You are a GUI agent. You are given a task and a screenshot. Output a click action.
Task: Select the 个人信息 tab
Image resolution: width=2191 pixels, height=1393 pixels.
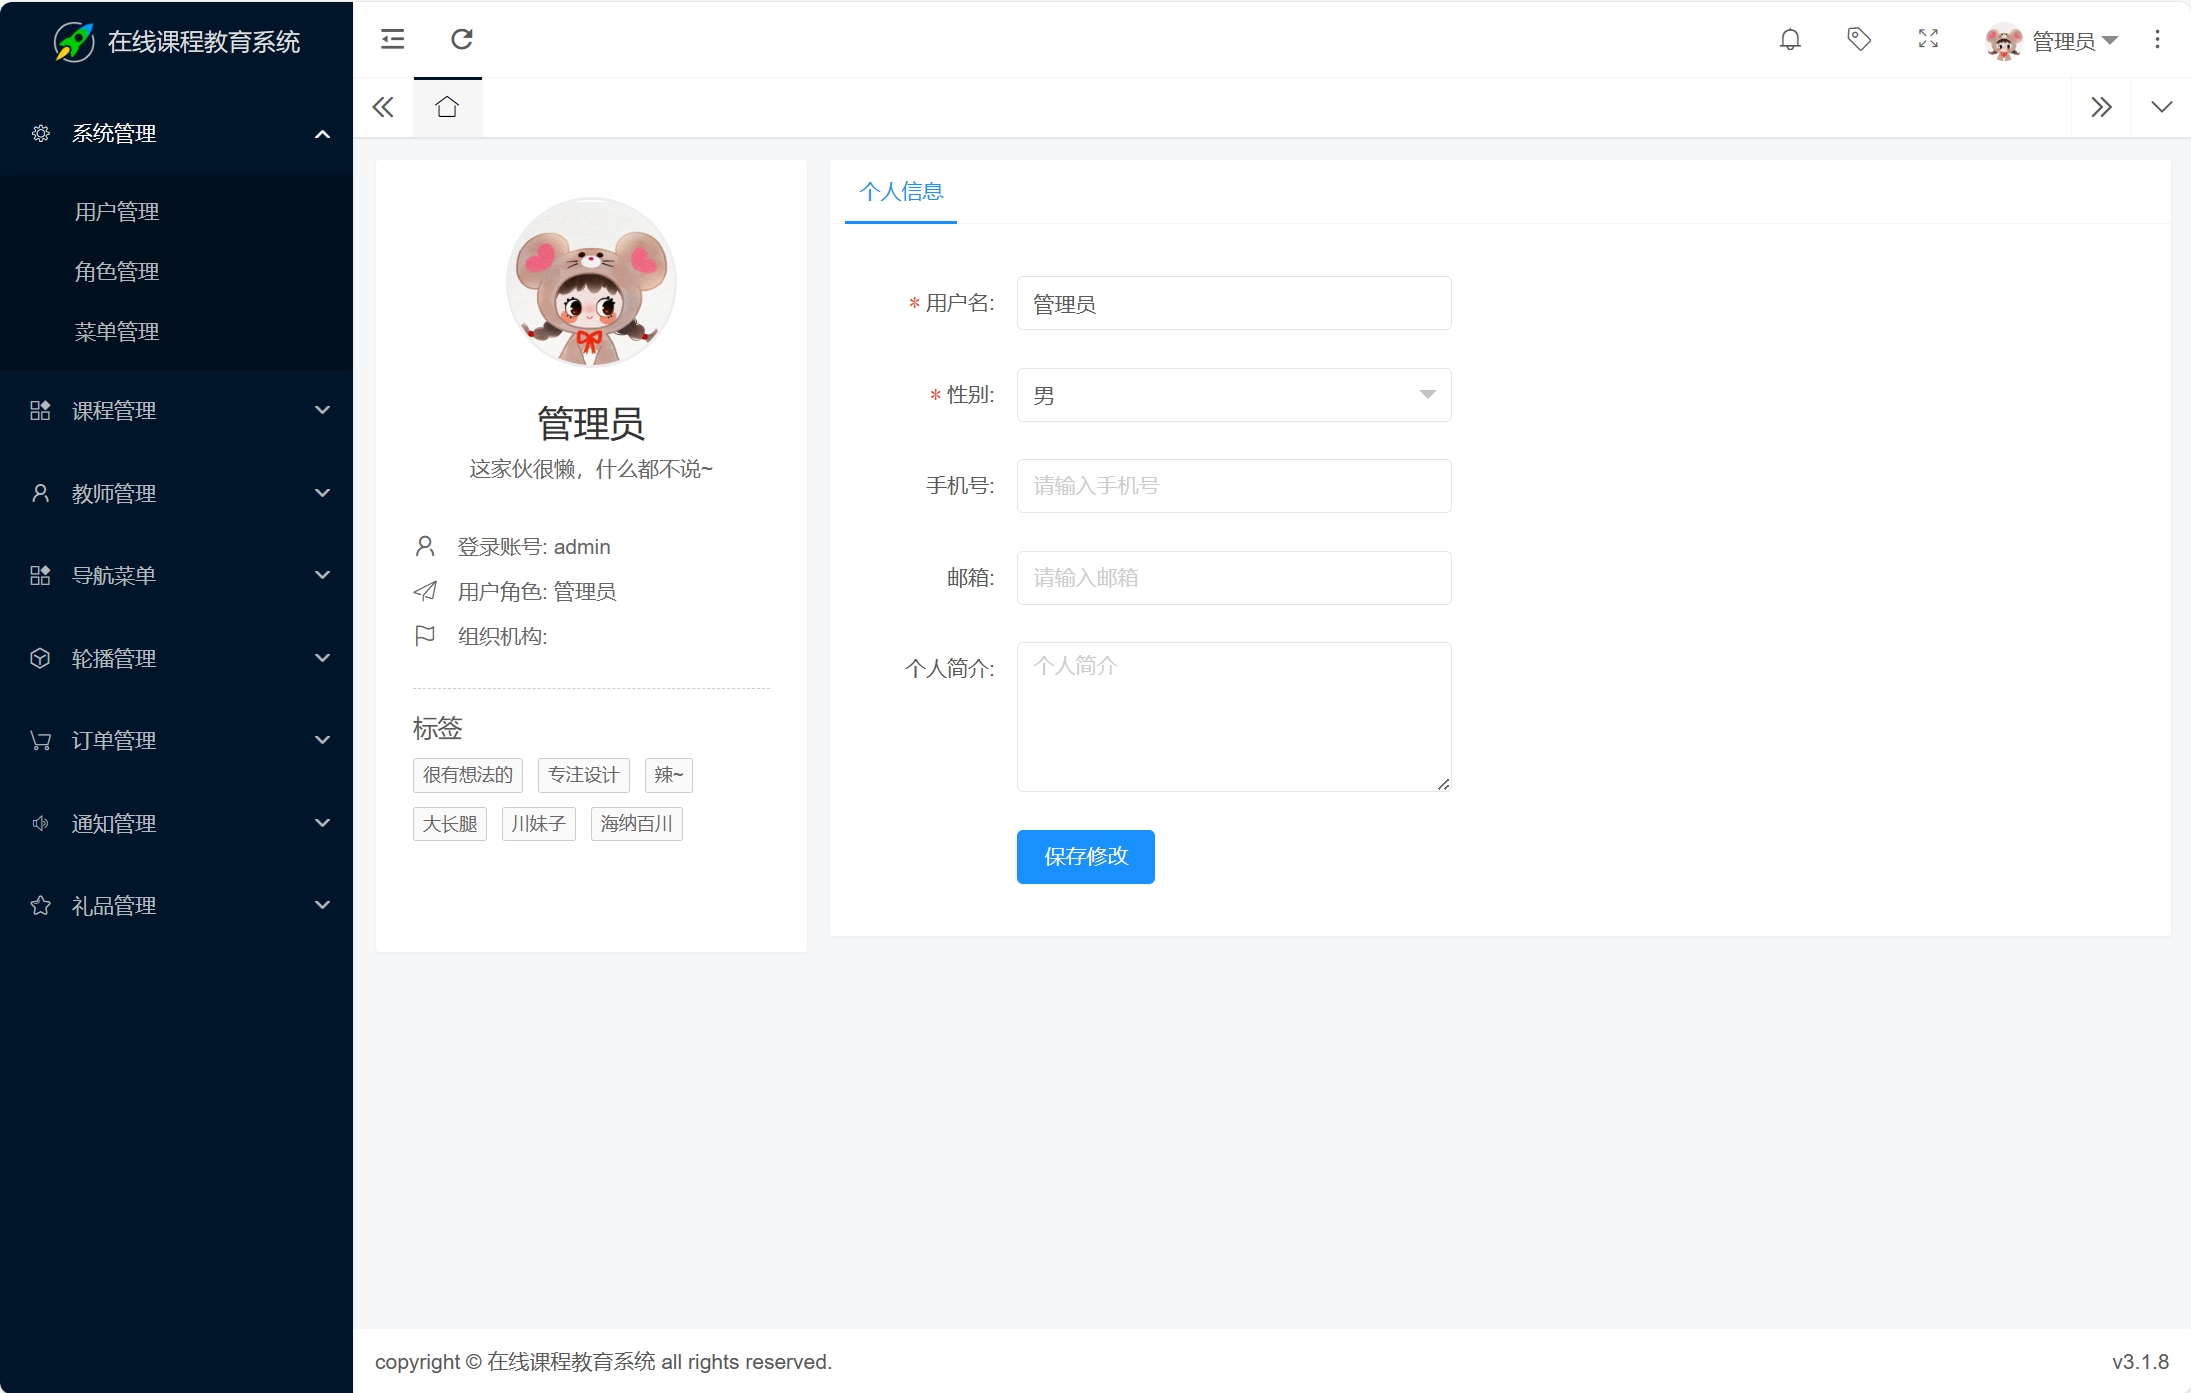coord(900,192)
